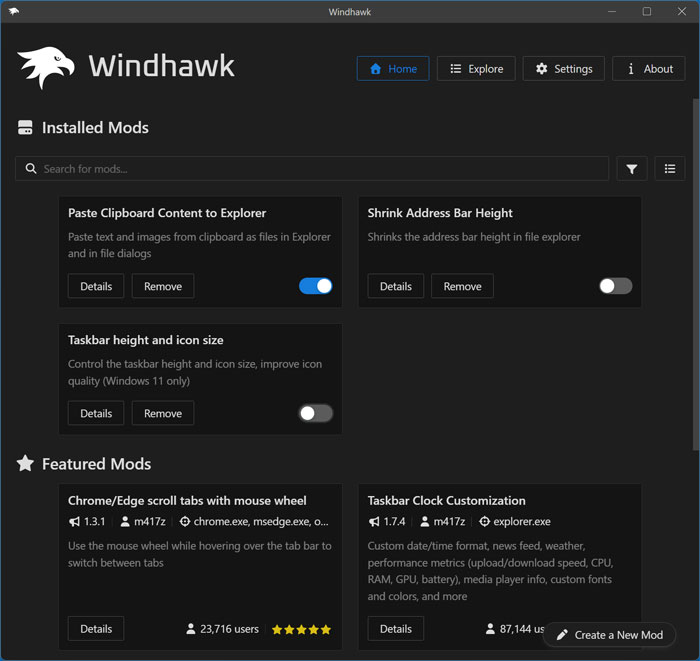The height and width of the screenshot is (661, 700).
Task: Disable the Paste Clipboard Content to Explorer mod
Action: (x=316, y=286)
